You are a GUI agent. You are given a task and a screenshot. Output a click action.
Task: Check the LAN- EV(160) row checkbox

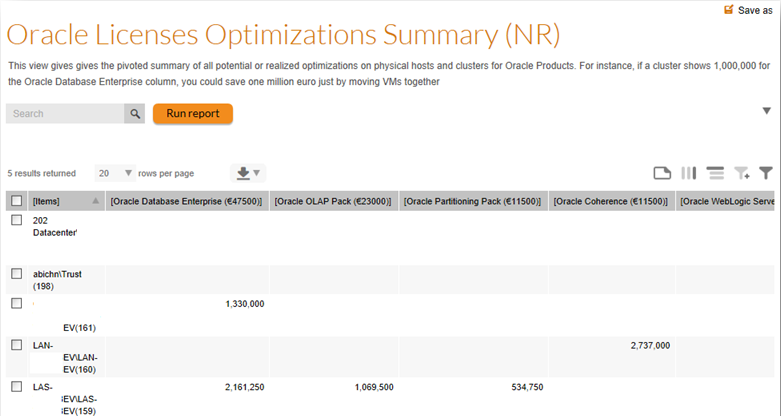16,345
